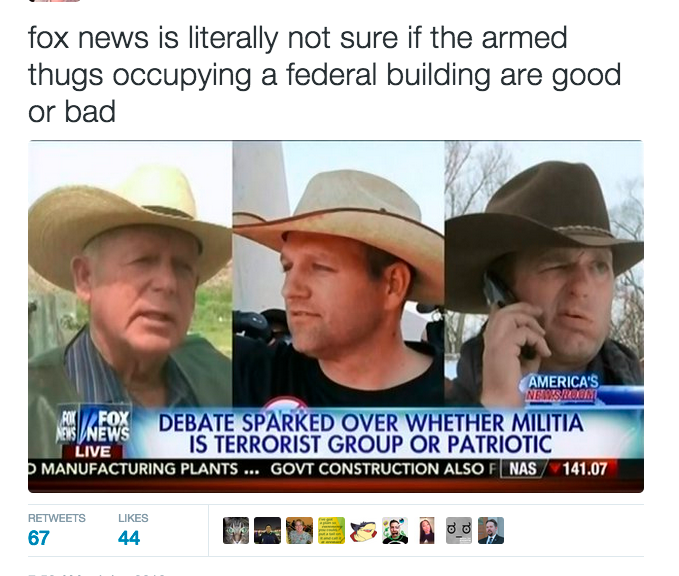
Task: Click the America's Newsroom badge
Action: click(563, 388)
